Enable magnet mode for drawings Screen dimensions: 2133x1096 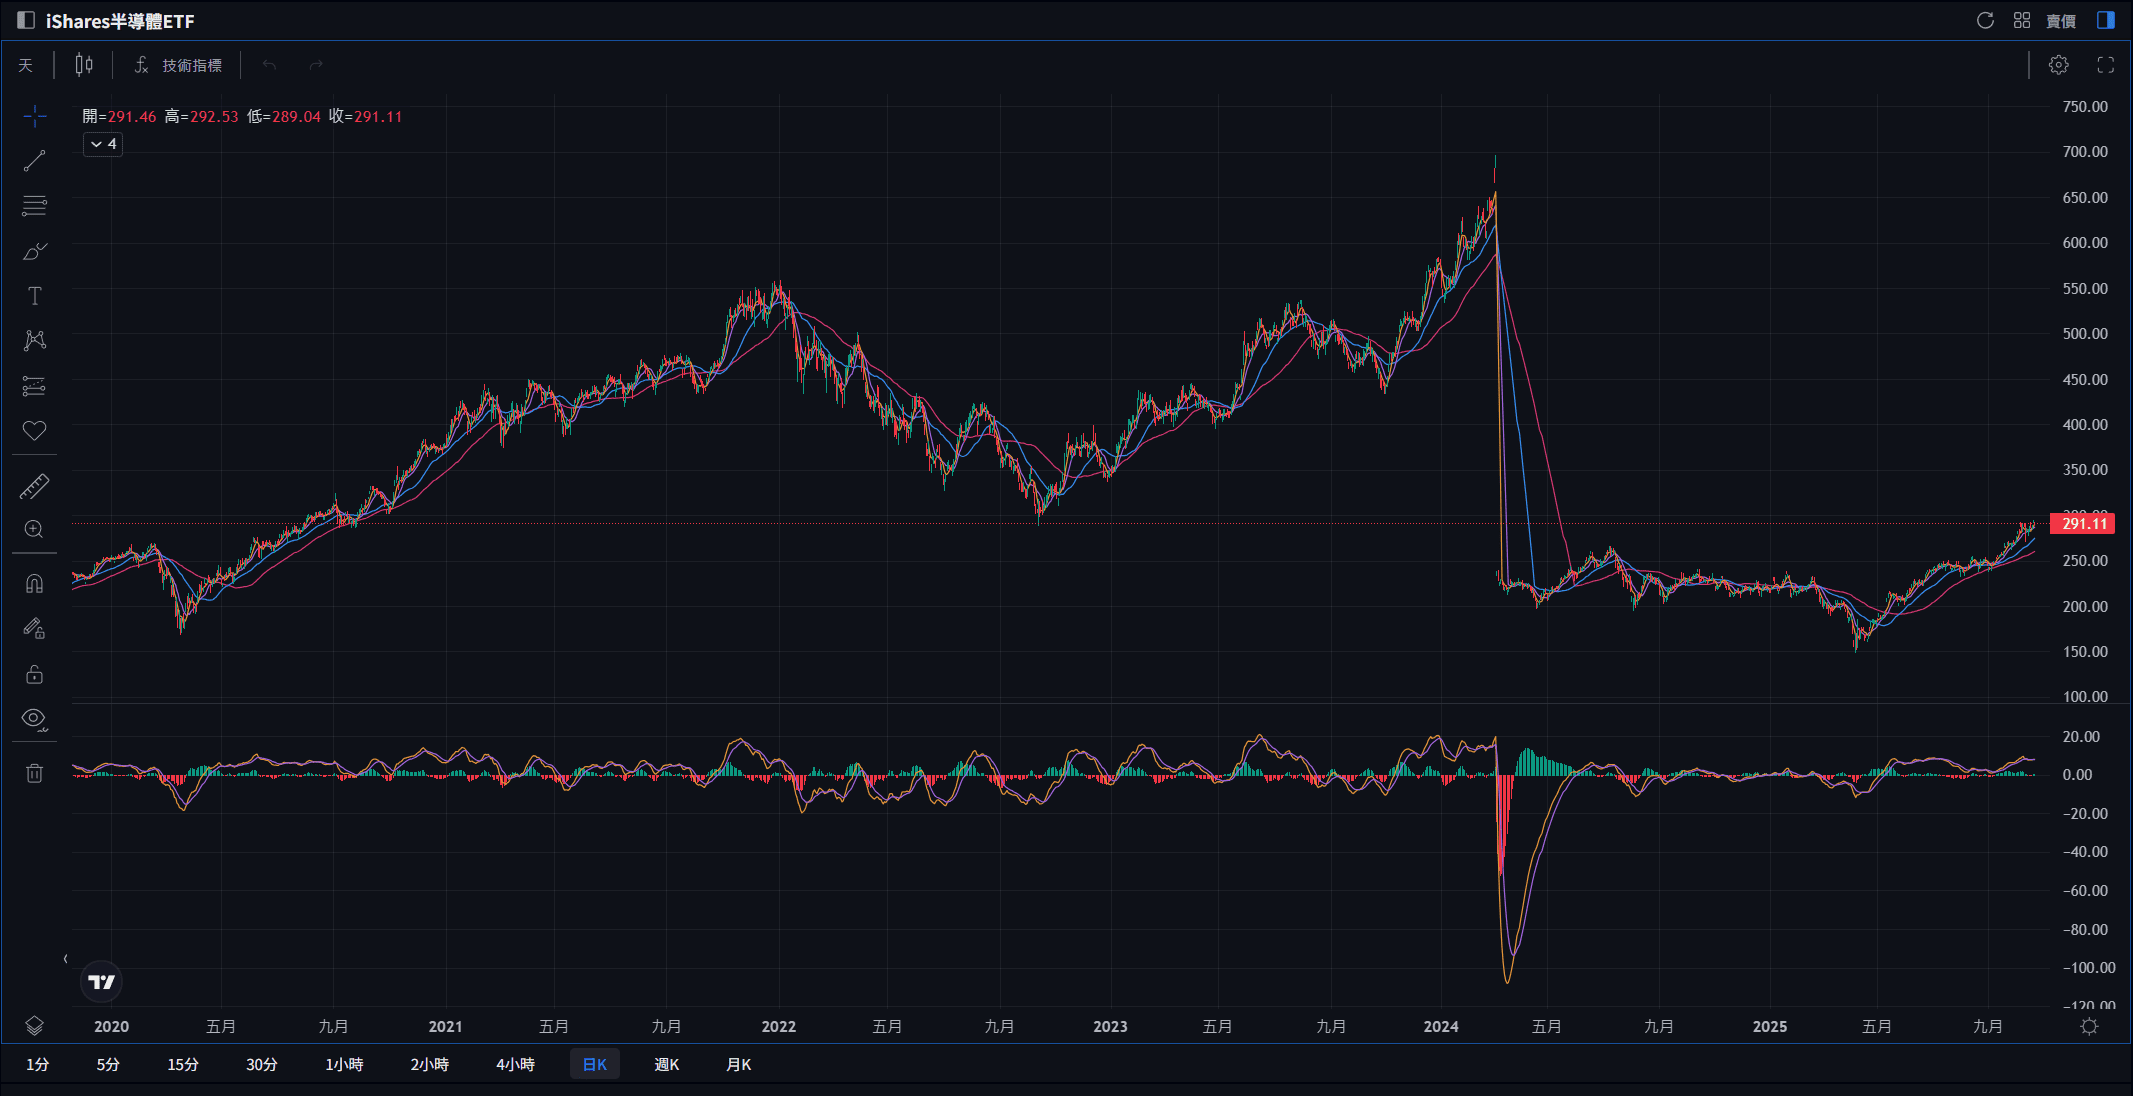[x=35, y=583]
